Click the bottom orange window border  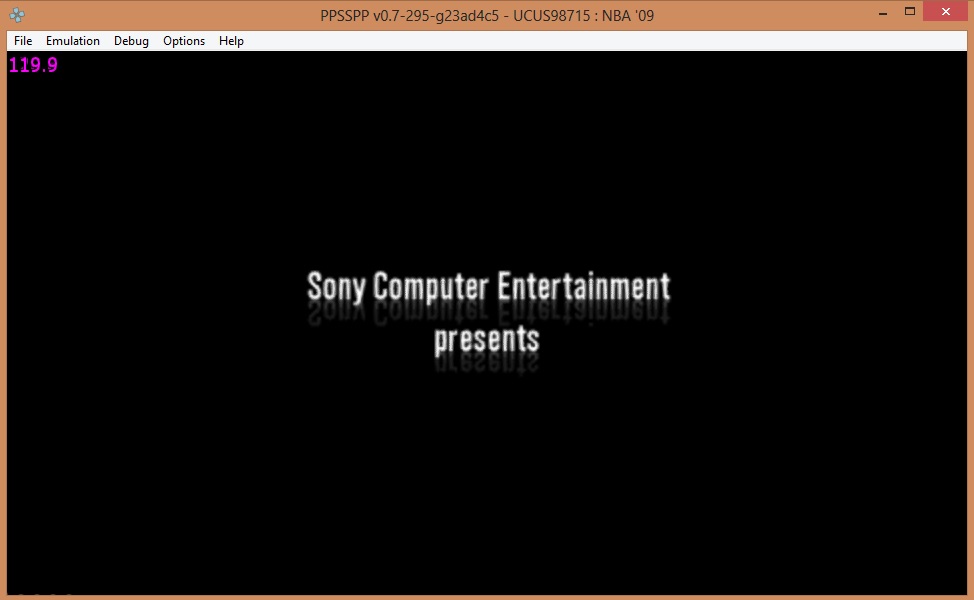click(487, 597)
